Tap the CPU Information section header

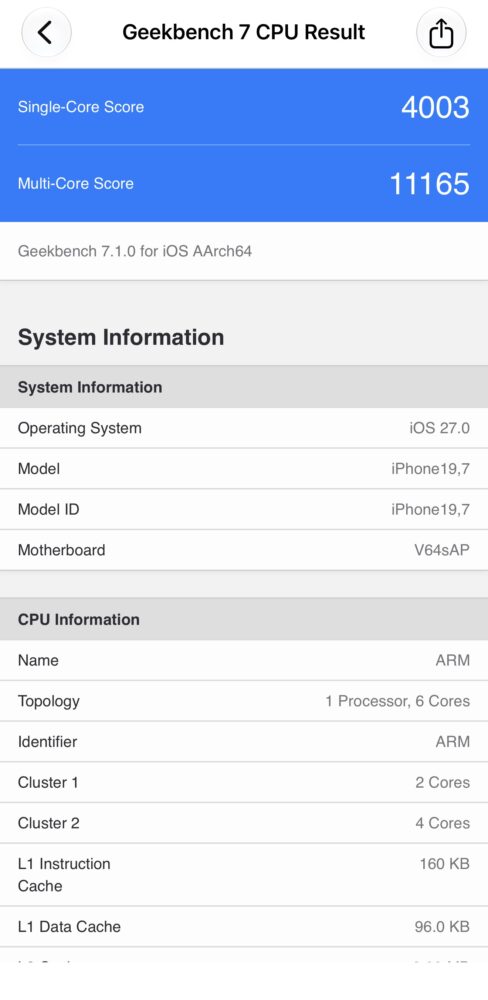point(244,619)
